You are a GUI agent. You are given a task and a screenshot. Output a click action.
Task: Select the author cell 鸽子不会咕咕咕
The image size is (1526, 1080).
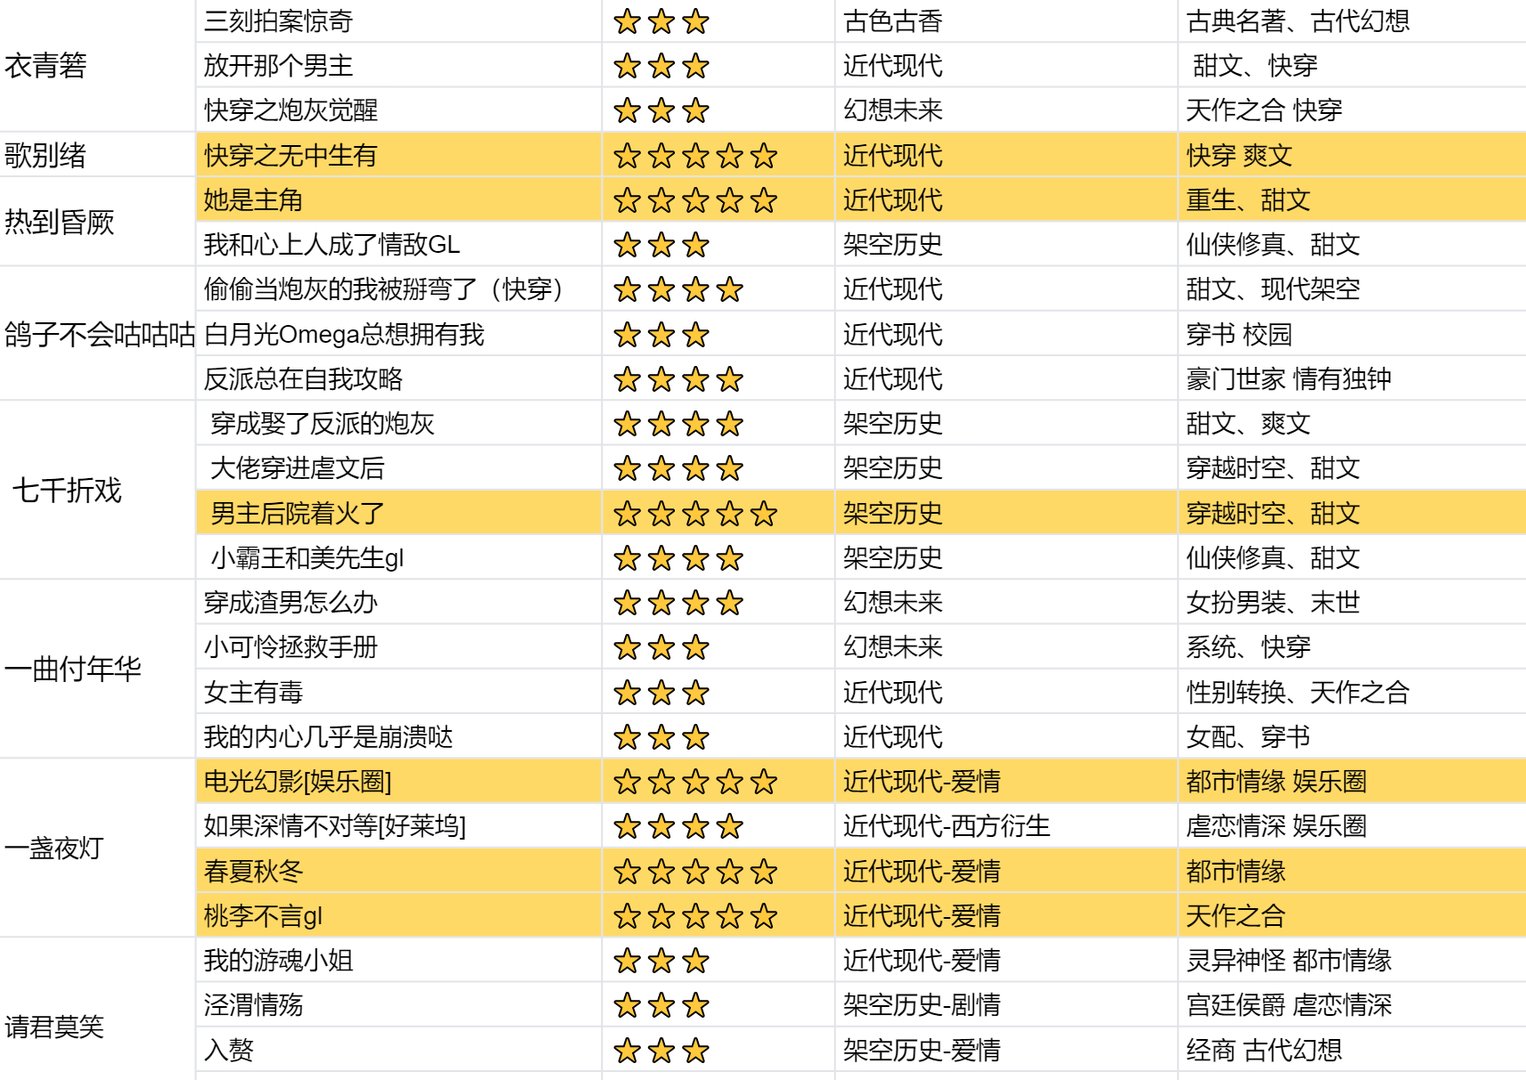click(98, 334)
